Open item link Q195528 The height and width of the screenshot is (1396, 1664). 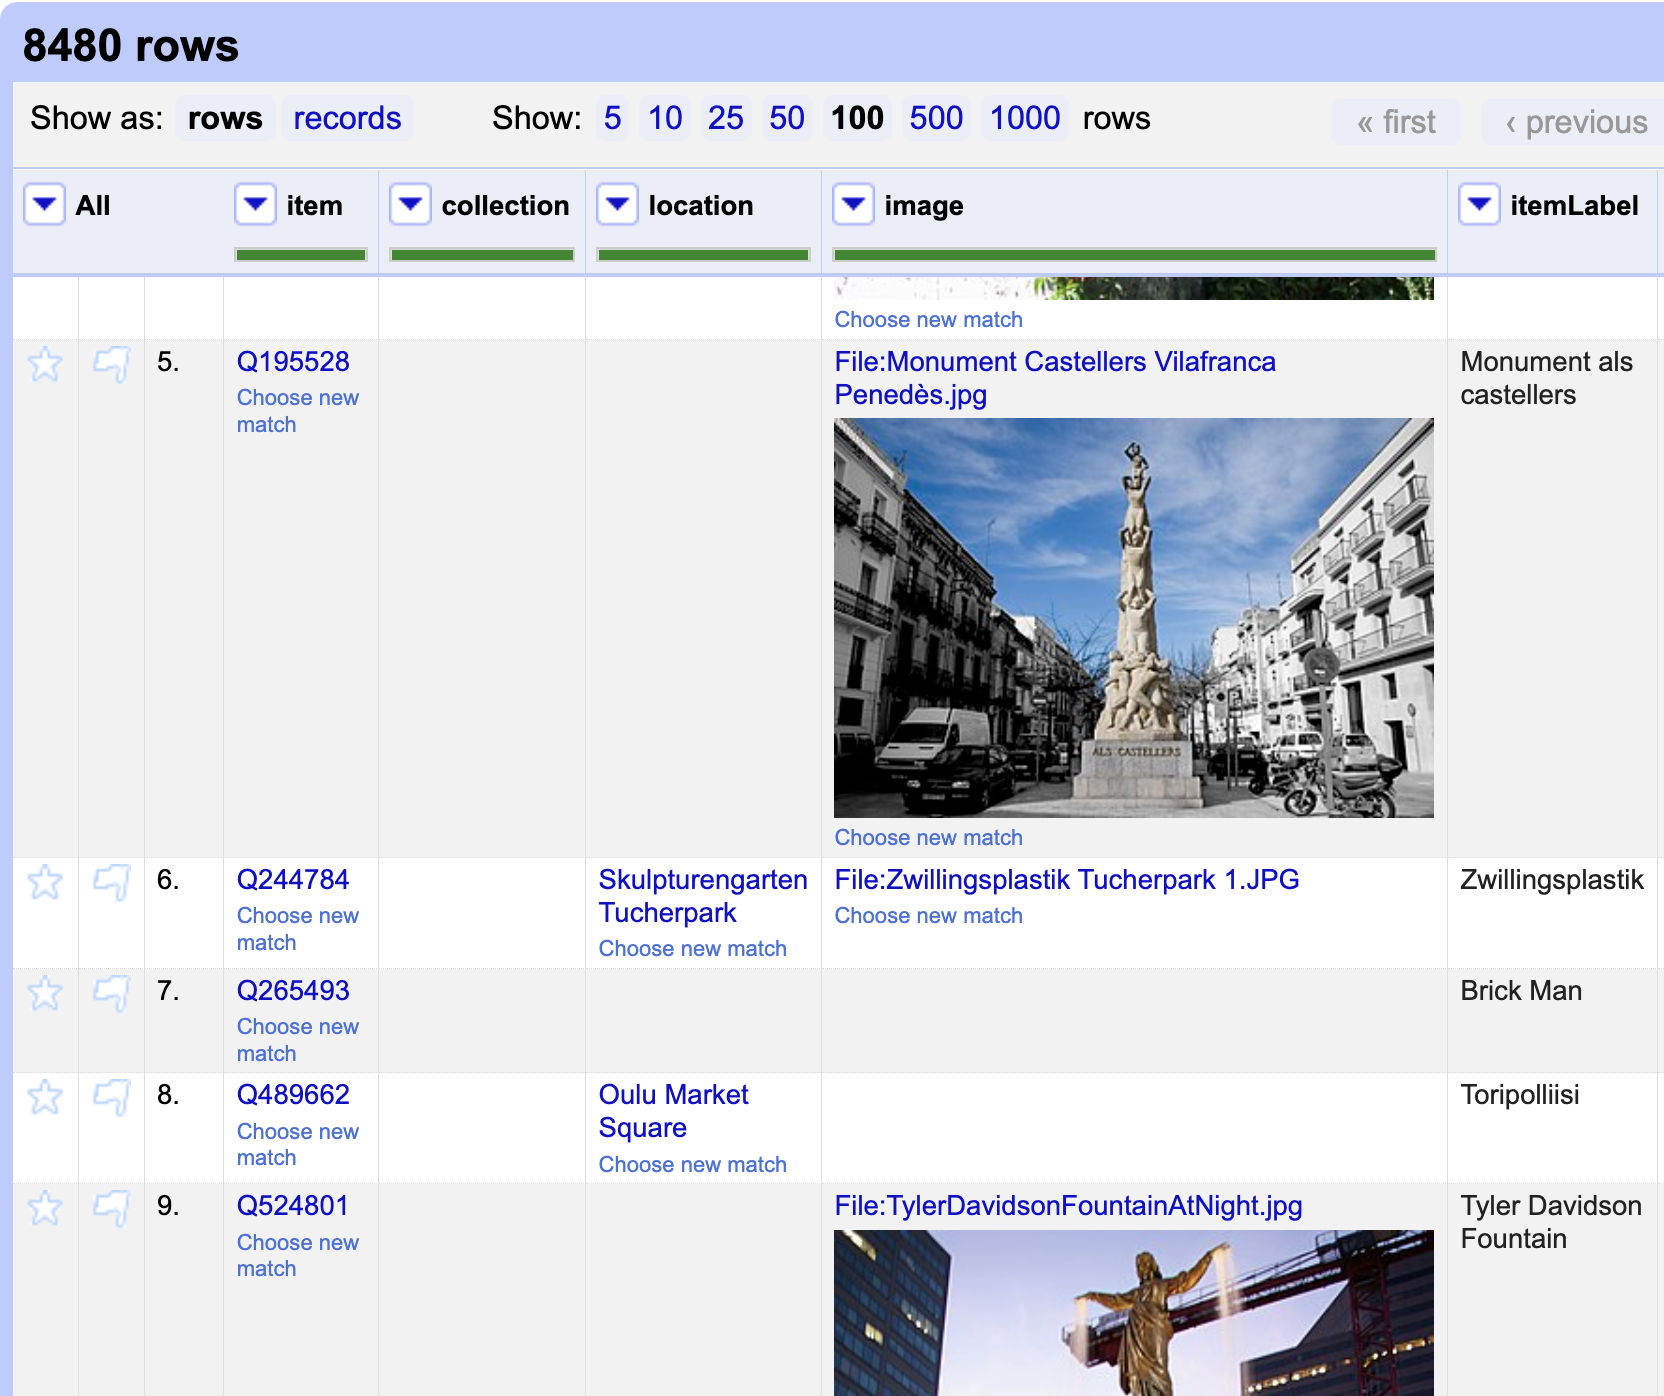pos(293,362)
